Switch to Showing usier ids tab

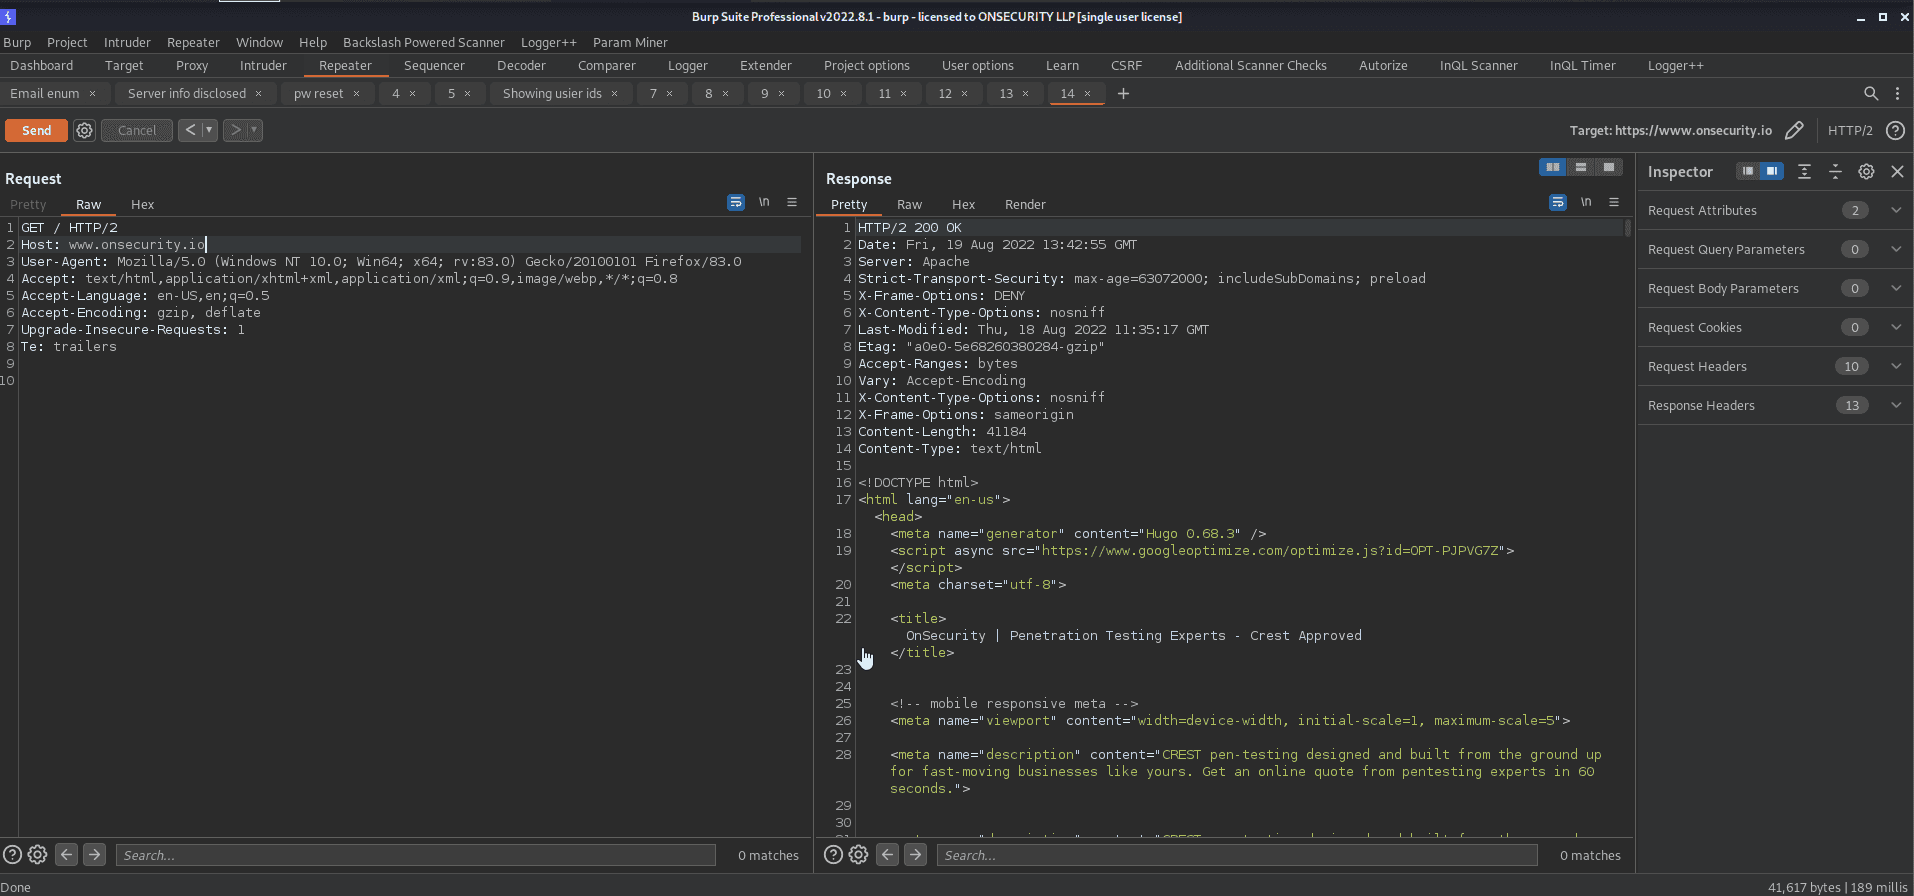(x=552, y=94)
